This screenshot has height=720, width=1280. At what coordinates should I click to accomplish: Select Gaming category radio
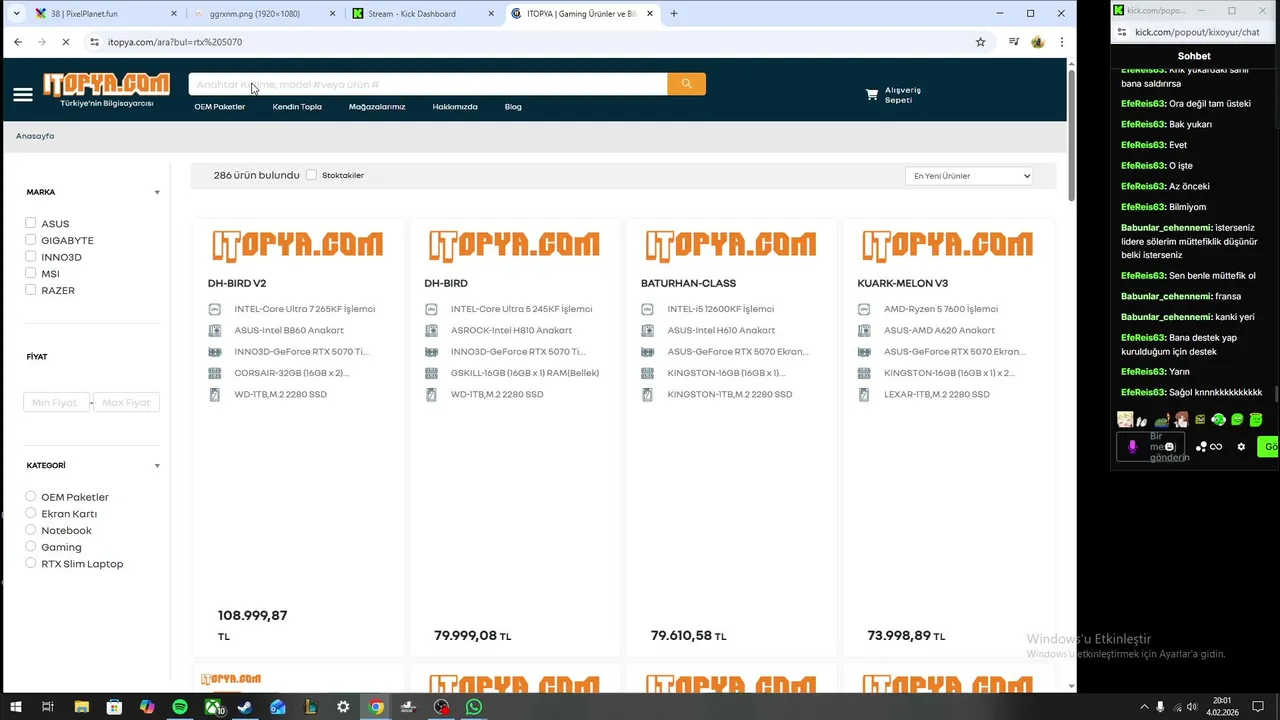(31, 547)
